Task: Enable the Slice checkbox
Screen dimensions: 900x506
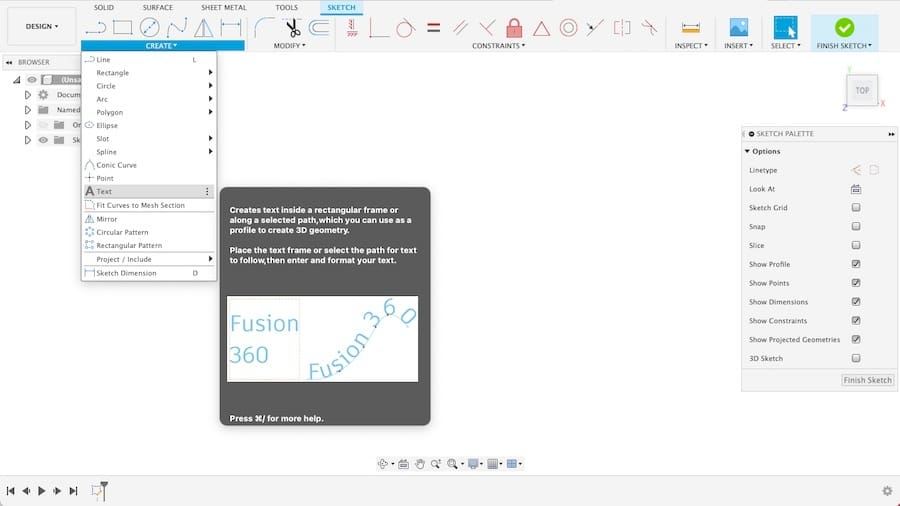Action: (x=856, y=245)
